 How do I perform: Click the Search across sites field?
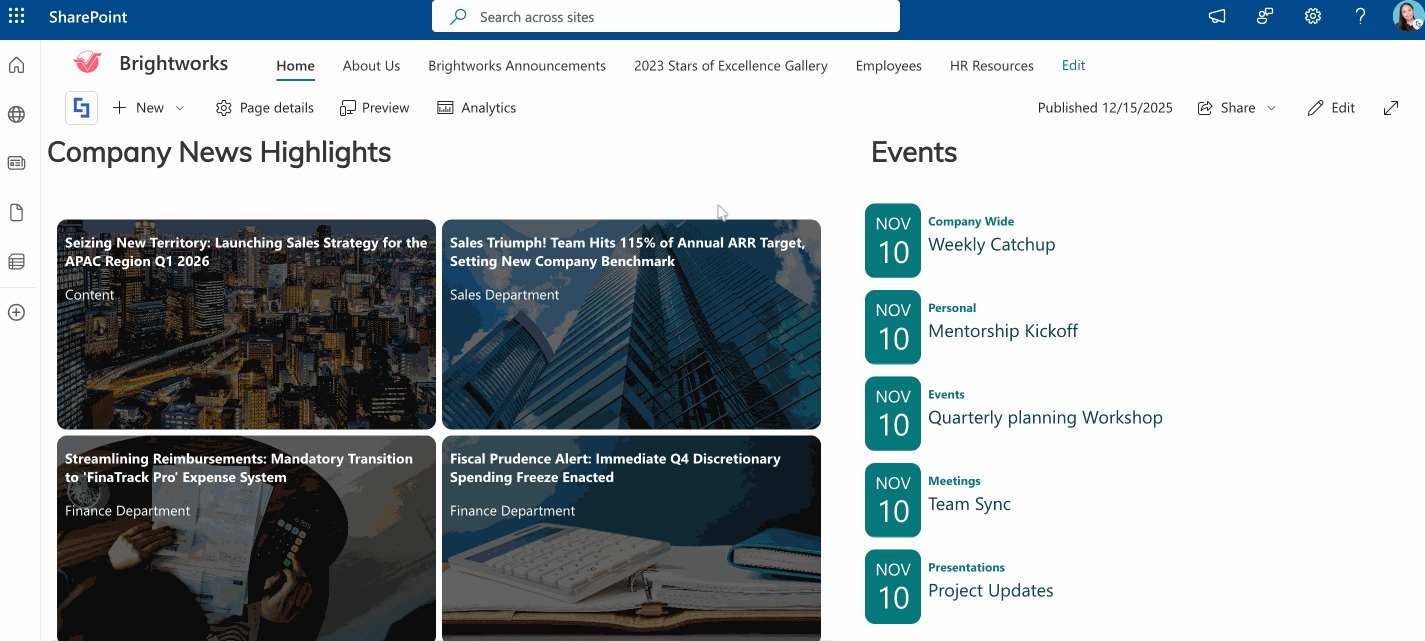[x=664, y=16]
